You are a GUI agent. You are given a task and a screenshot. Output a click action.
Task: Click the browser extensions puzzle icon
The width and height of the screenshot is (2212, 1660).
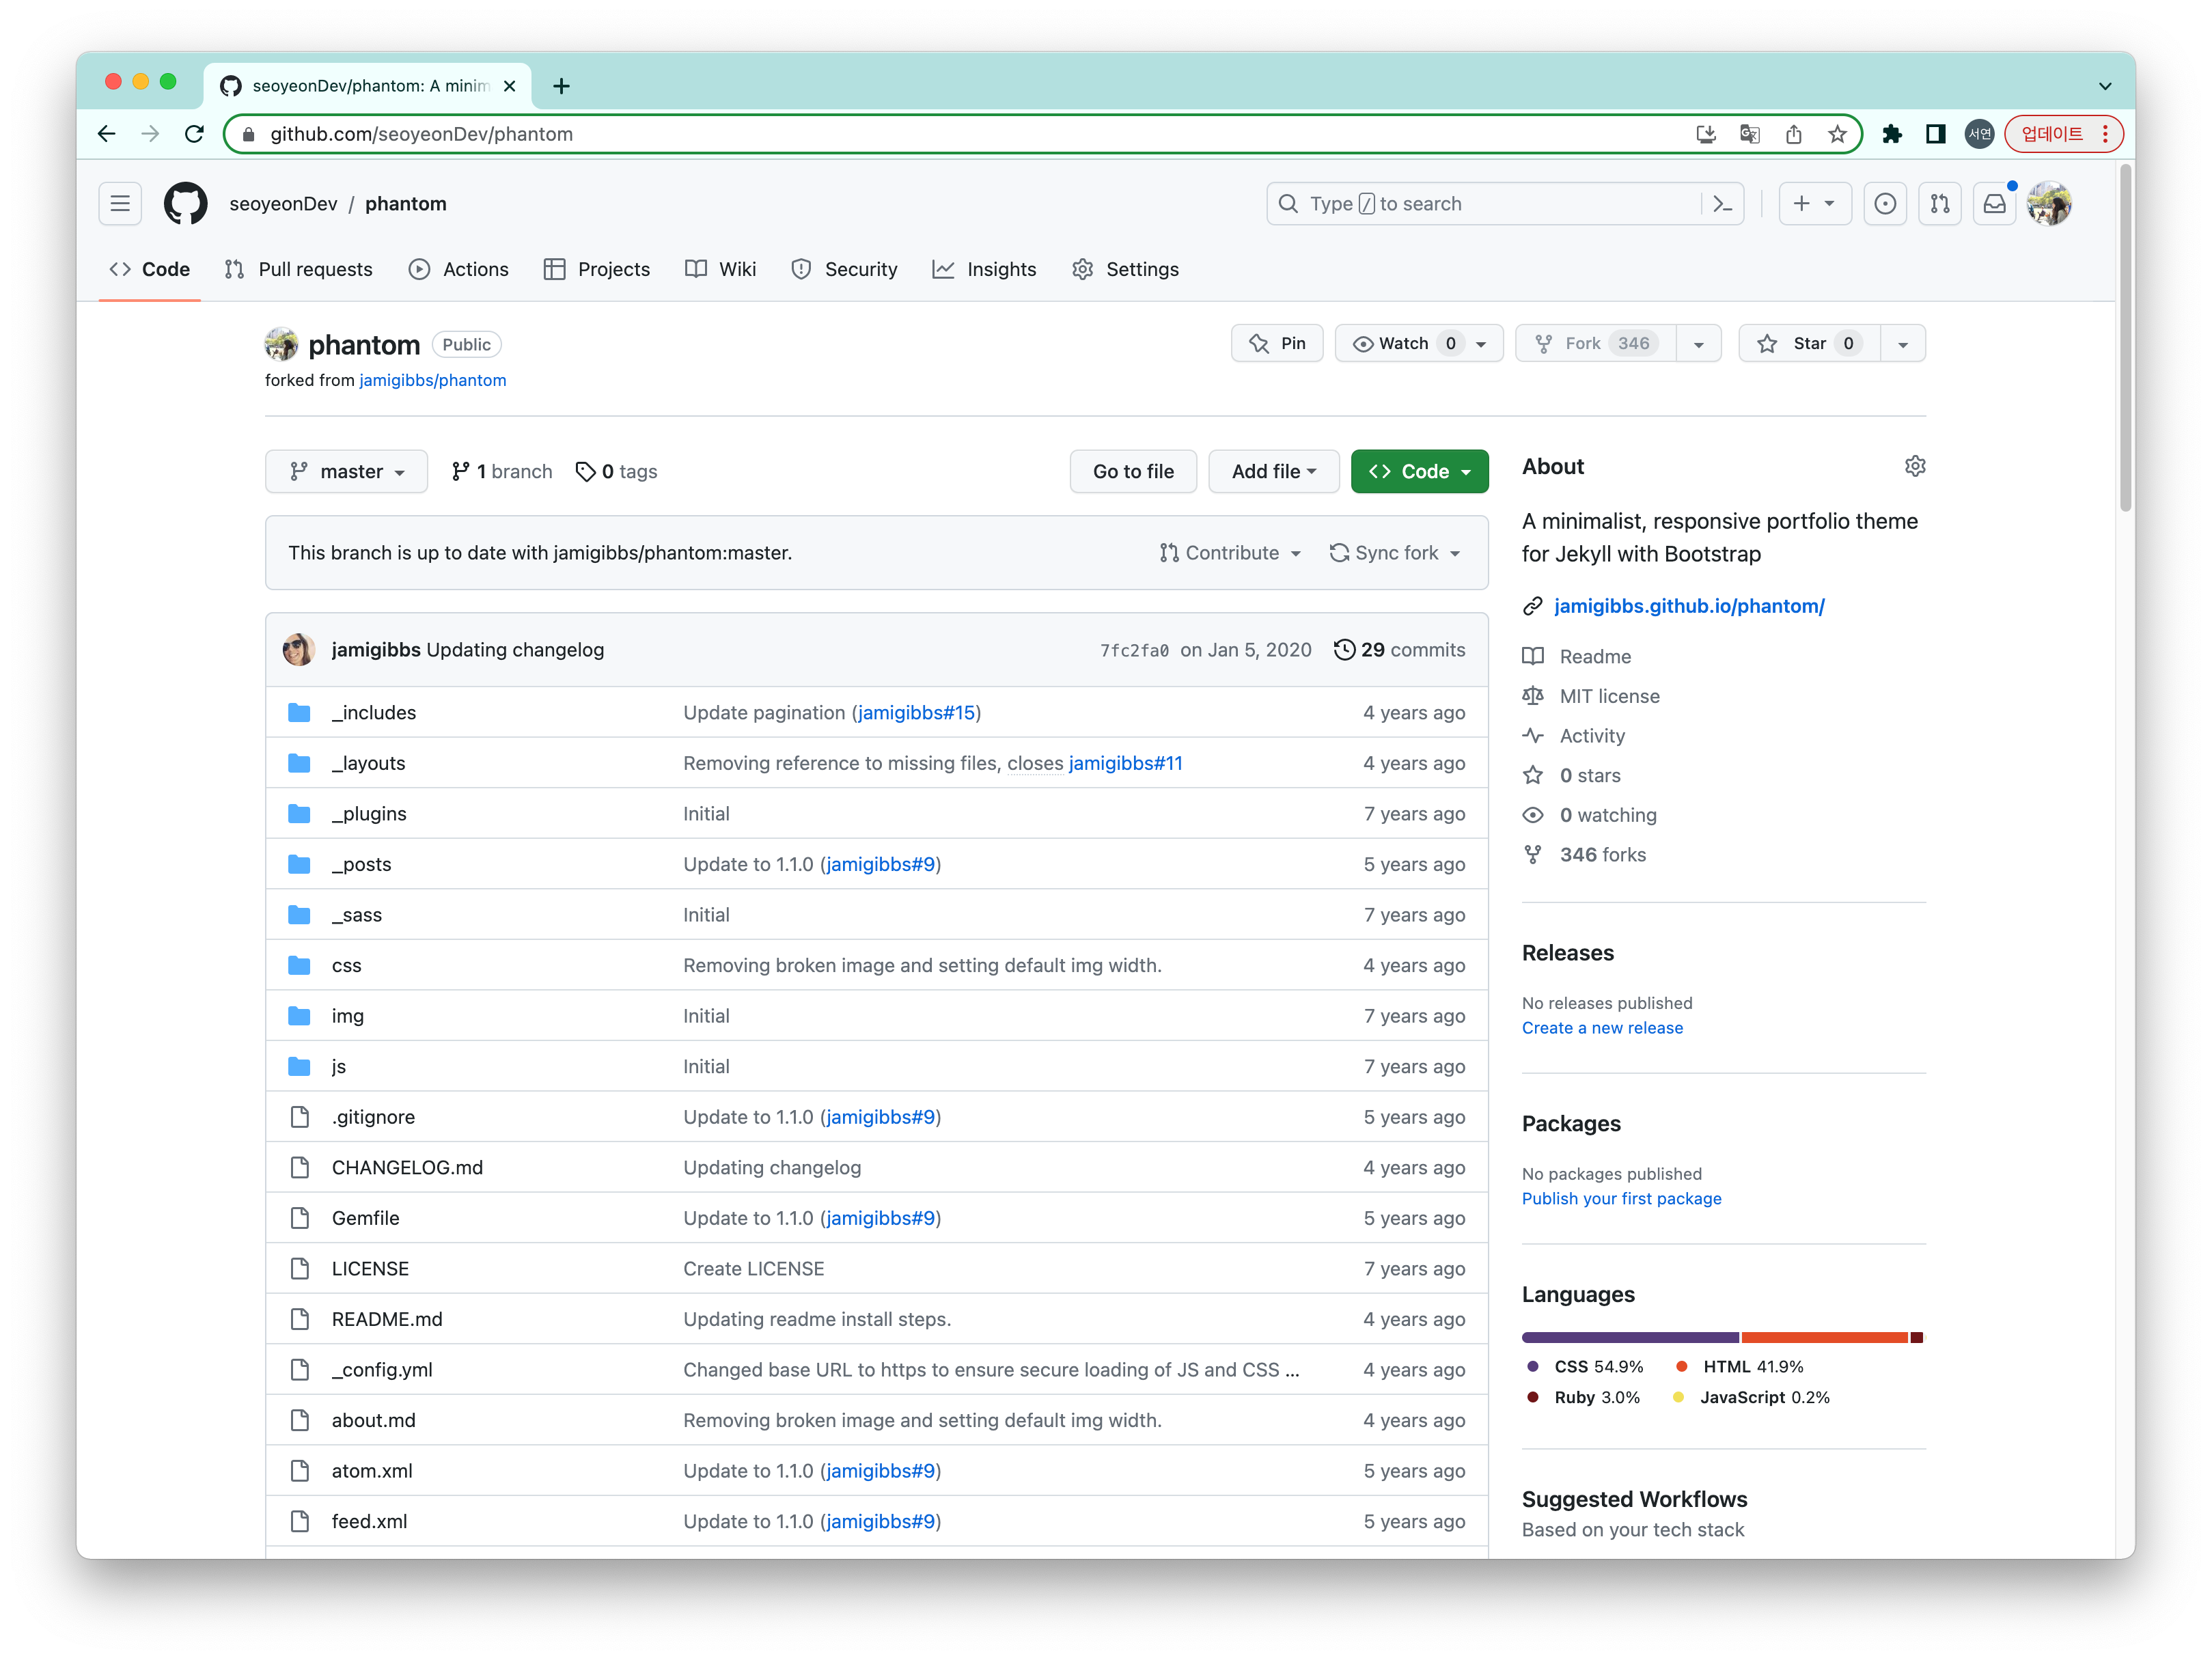point(1891,134)
